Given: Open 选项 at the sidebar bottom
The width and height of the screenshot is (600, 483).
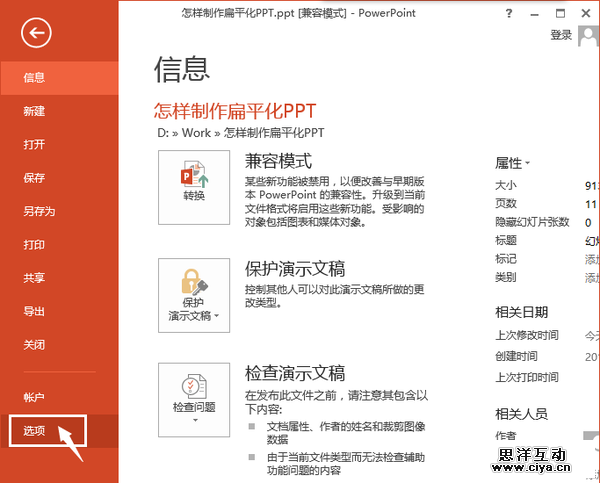Looking at the screenshot, I should pos(35,430).
